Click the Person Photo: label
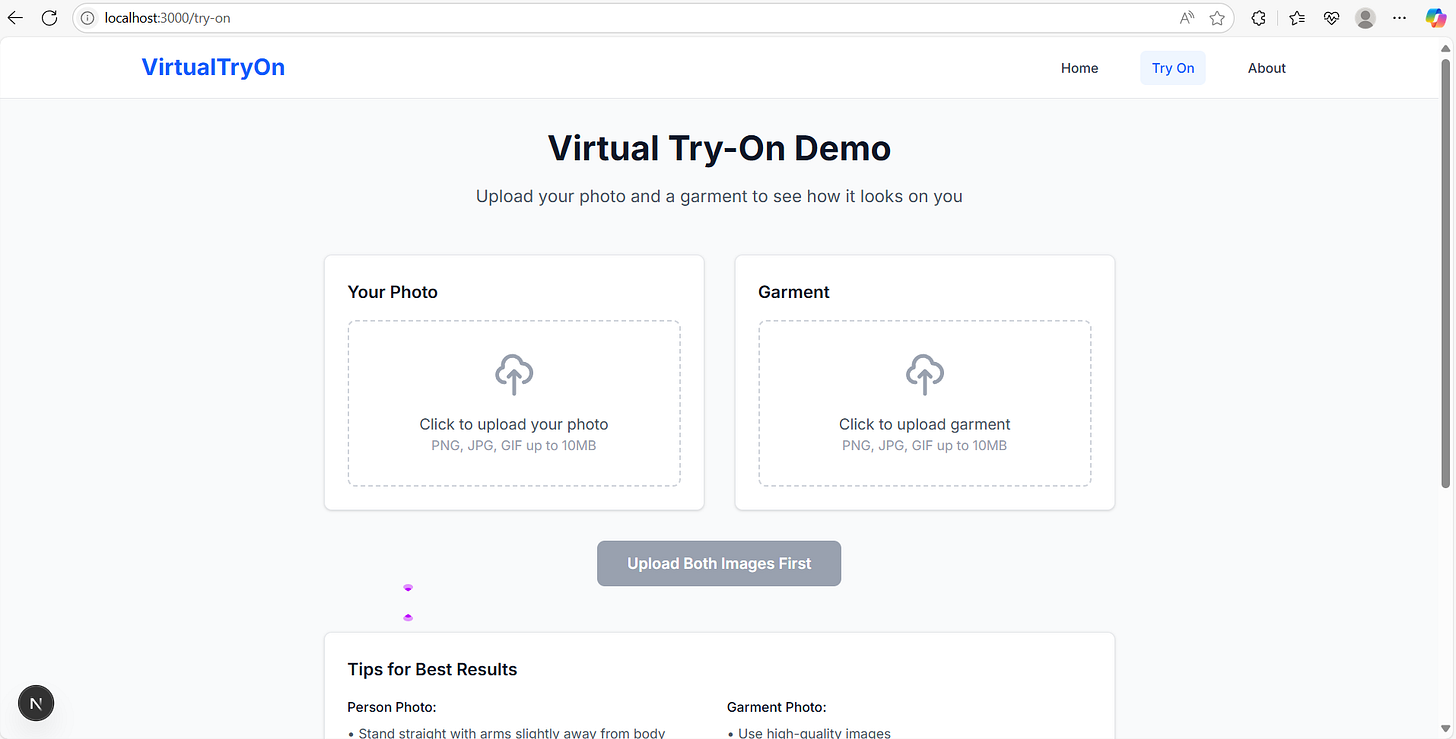 (392, 707)
